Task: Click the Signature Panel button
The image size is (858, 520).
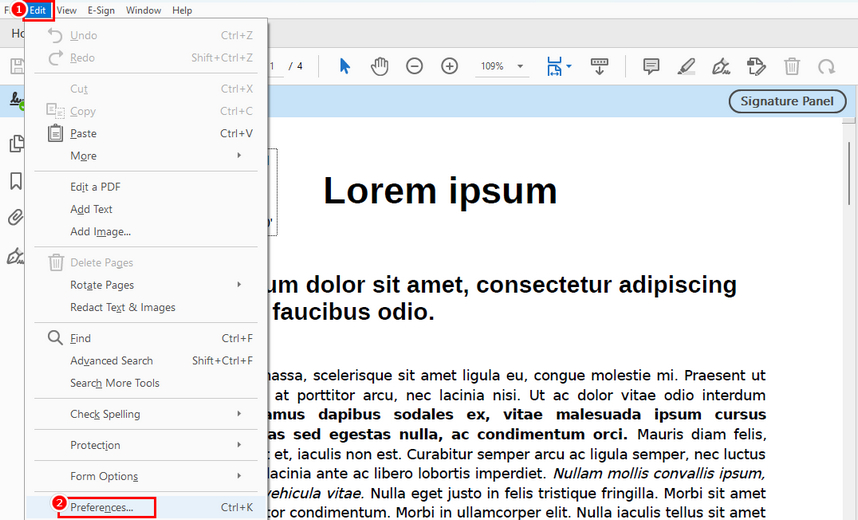Action: pyautogui.click(x=787, y=101)
